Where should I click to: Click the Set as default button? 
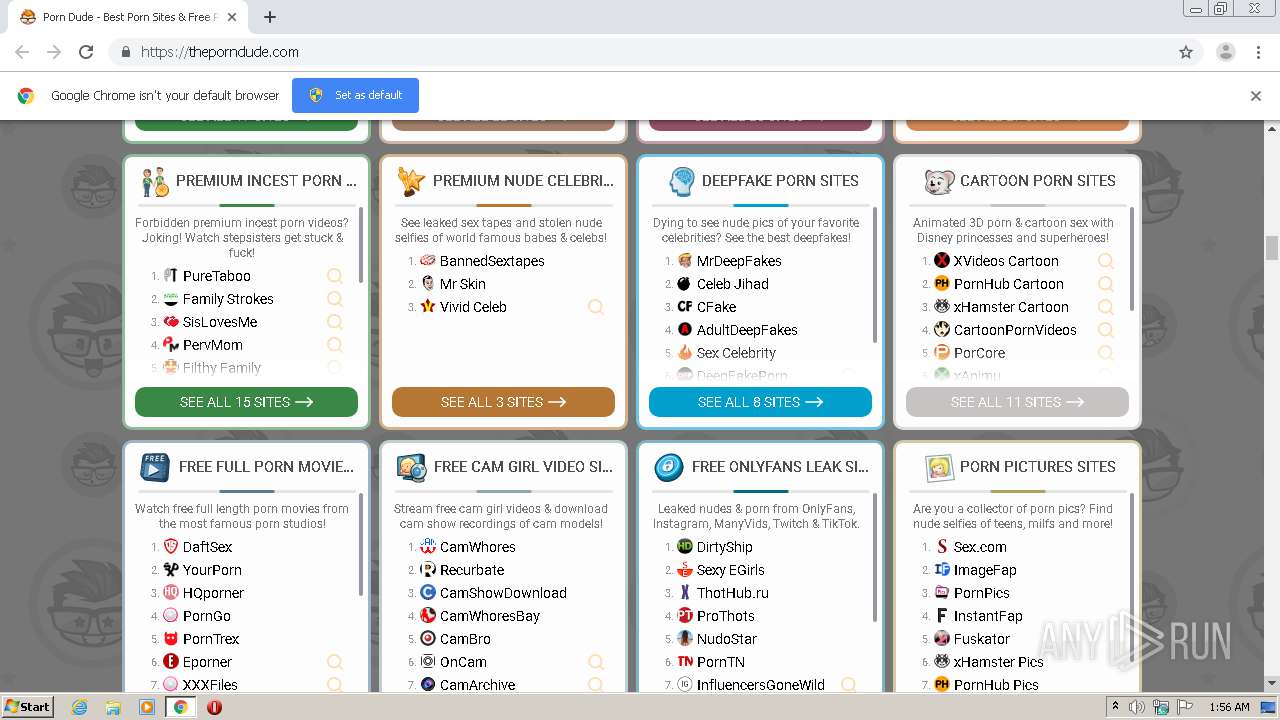[355, 95]
